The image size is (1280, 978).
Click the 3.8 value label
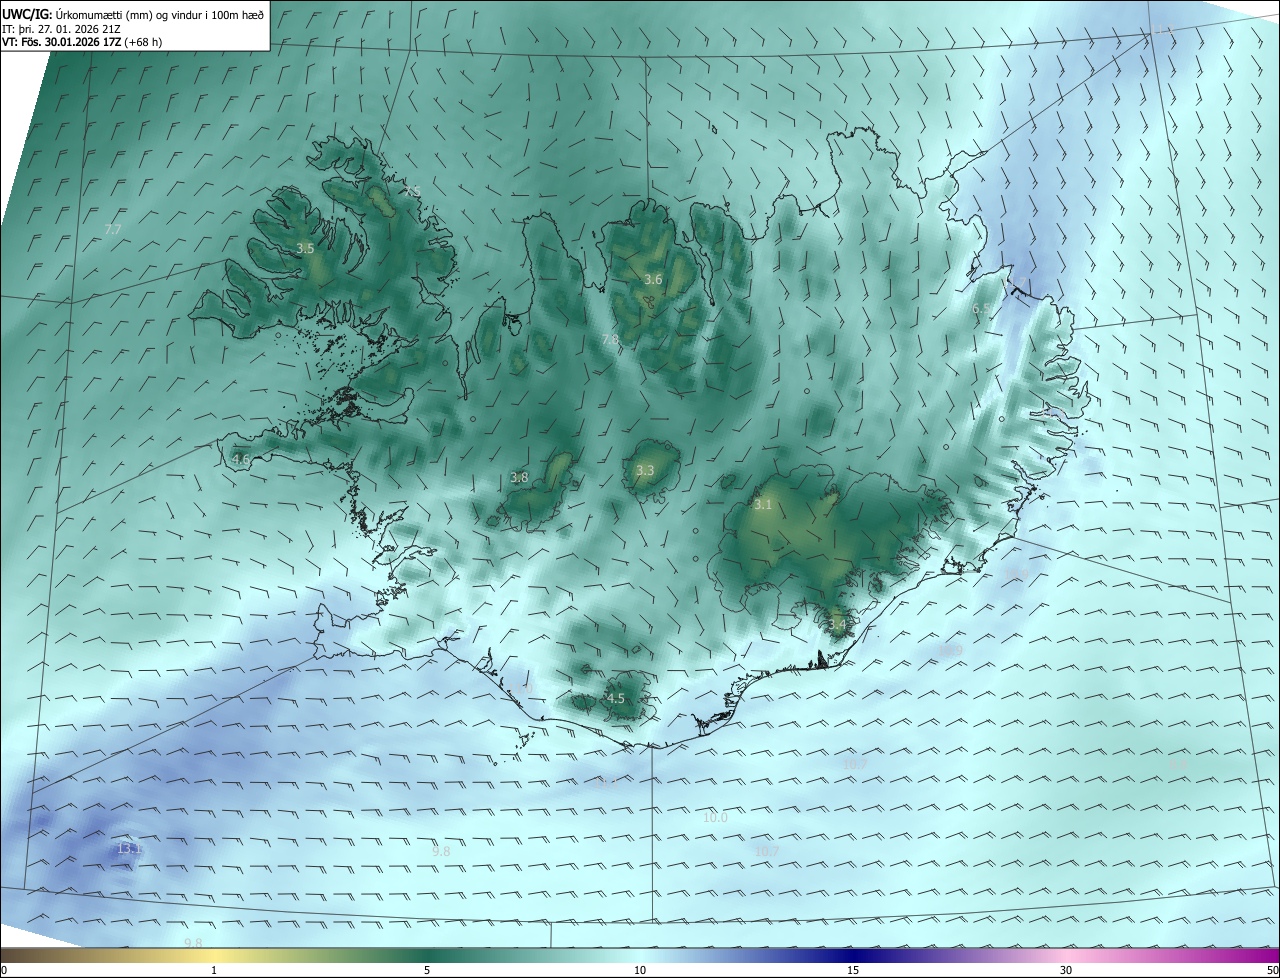pos(519,478)
